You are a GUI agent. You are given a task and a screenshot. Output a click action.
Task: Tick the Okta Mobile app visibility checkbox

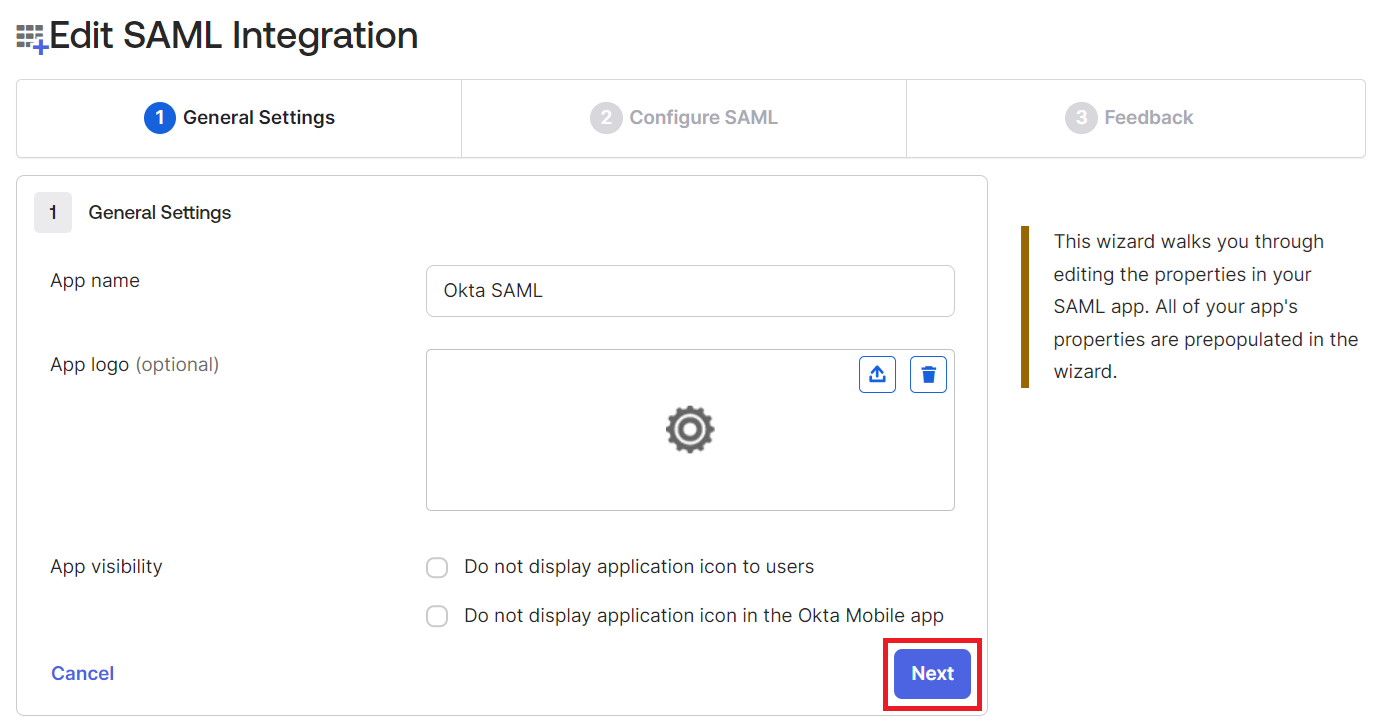(x=437, y=616)
